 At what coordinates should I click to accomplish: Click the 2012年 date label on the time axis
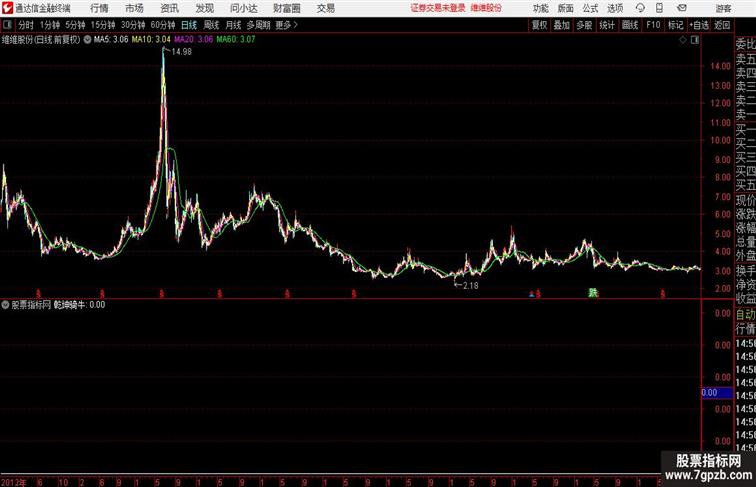(x=14, y=482)
